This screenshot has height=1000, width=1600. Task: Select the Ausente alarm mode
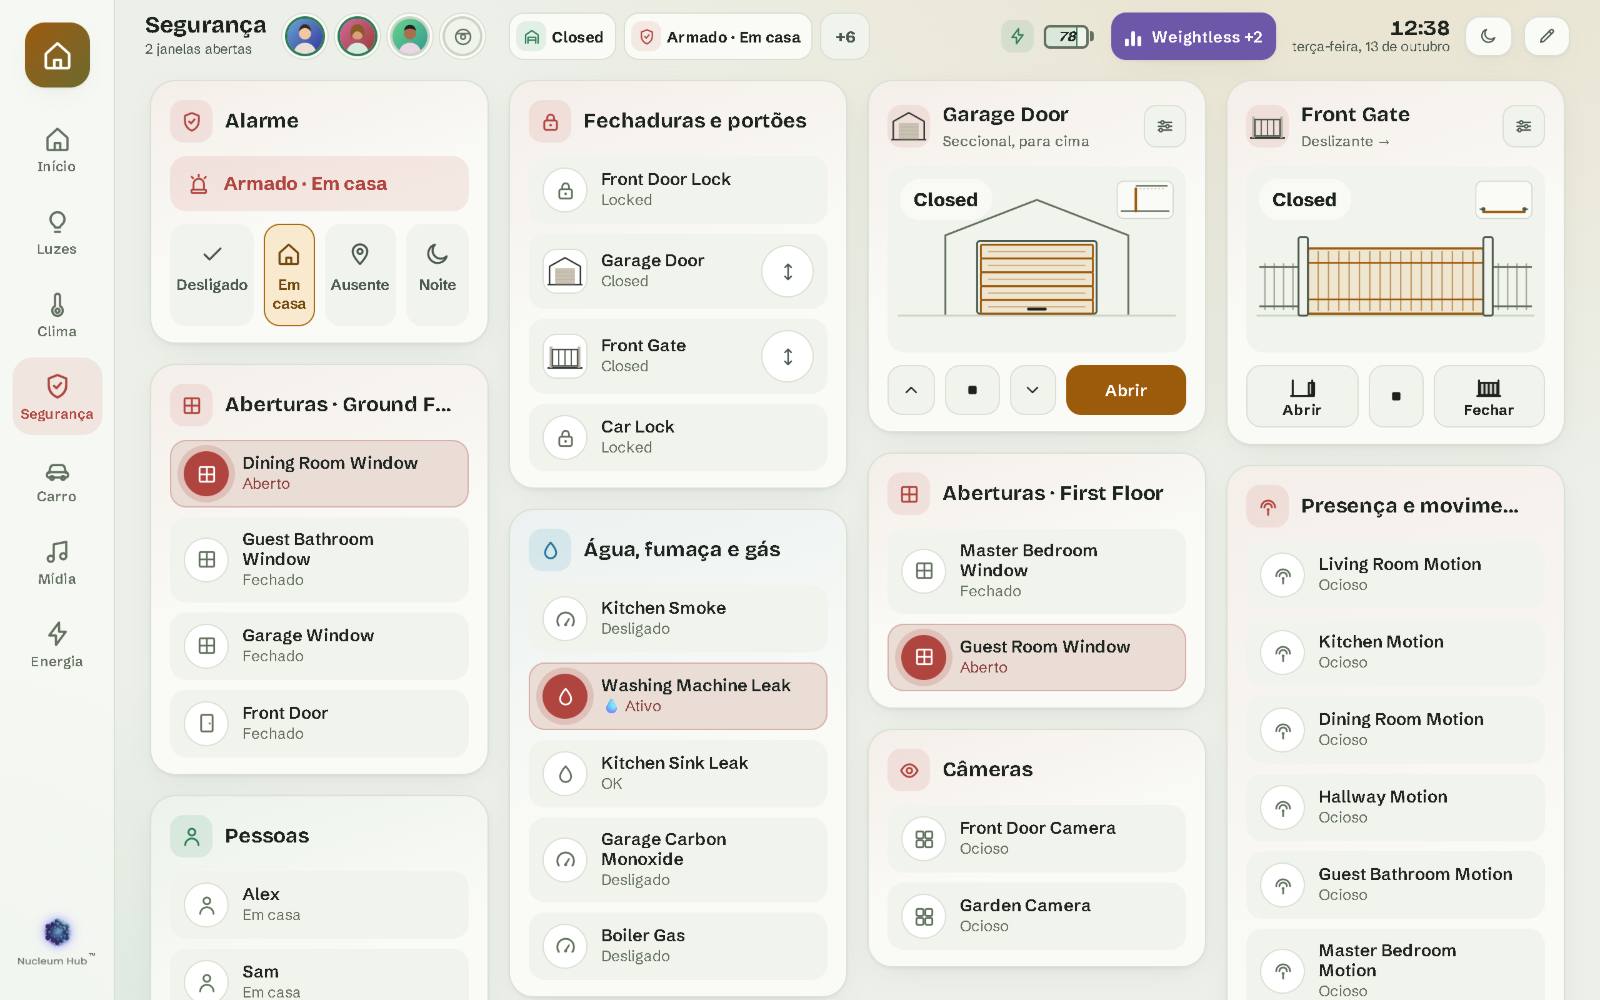360,275
